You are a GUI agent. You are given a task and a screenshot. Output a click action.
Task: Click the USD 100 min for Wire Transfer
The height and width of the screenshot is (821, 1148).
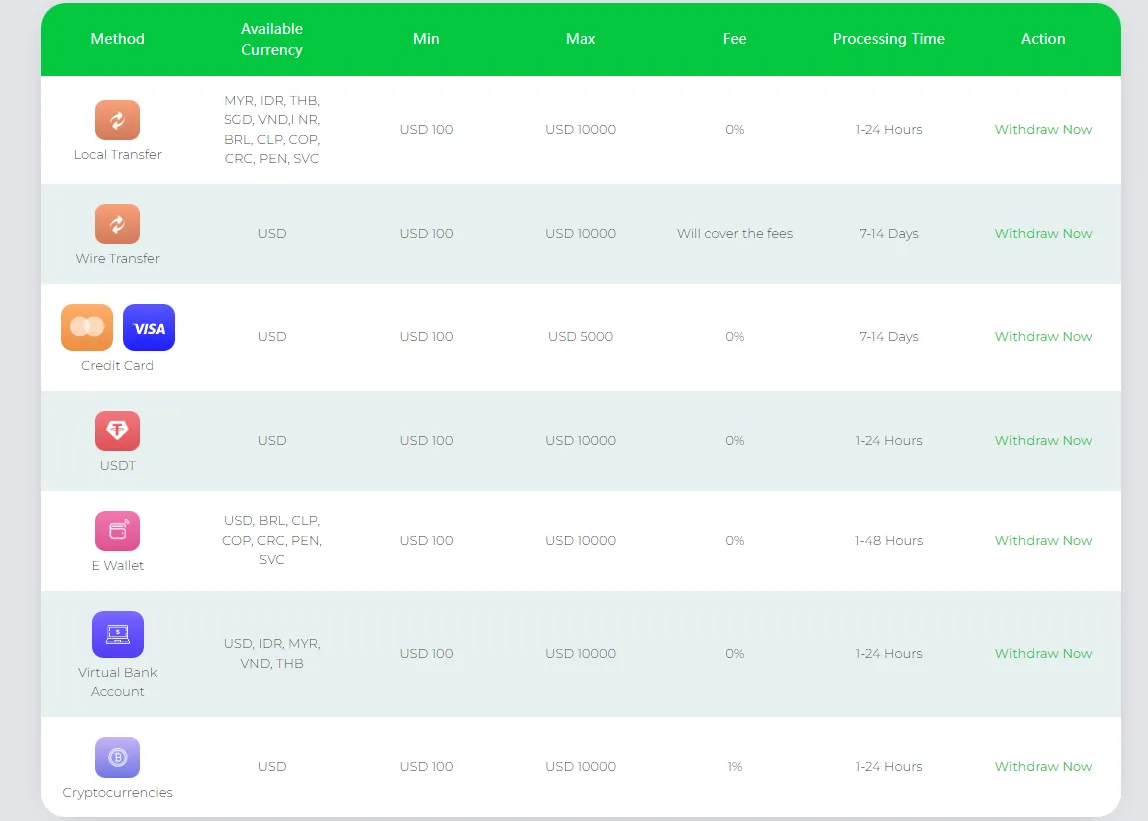pos(426,234)
